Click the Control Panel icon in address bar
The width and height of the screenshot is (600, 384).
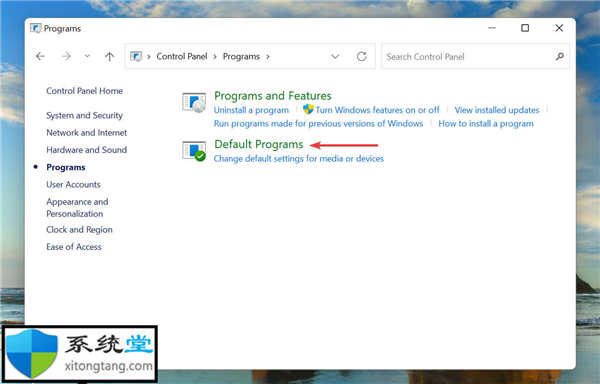pos(136,57)
